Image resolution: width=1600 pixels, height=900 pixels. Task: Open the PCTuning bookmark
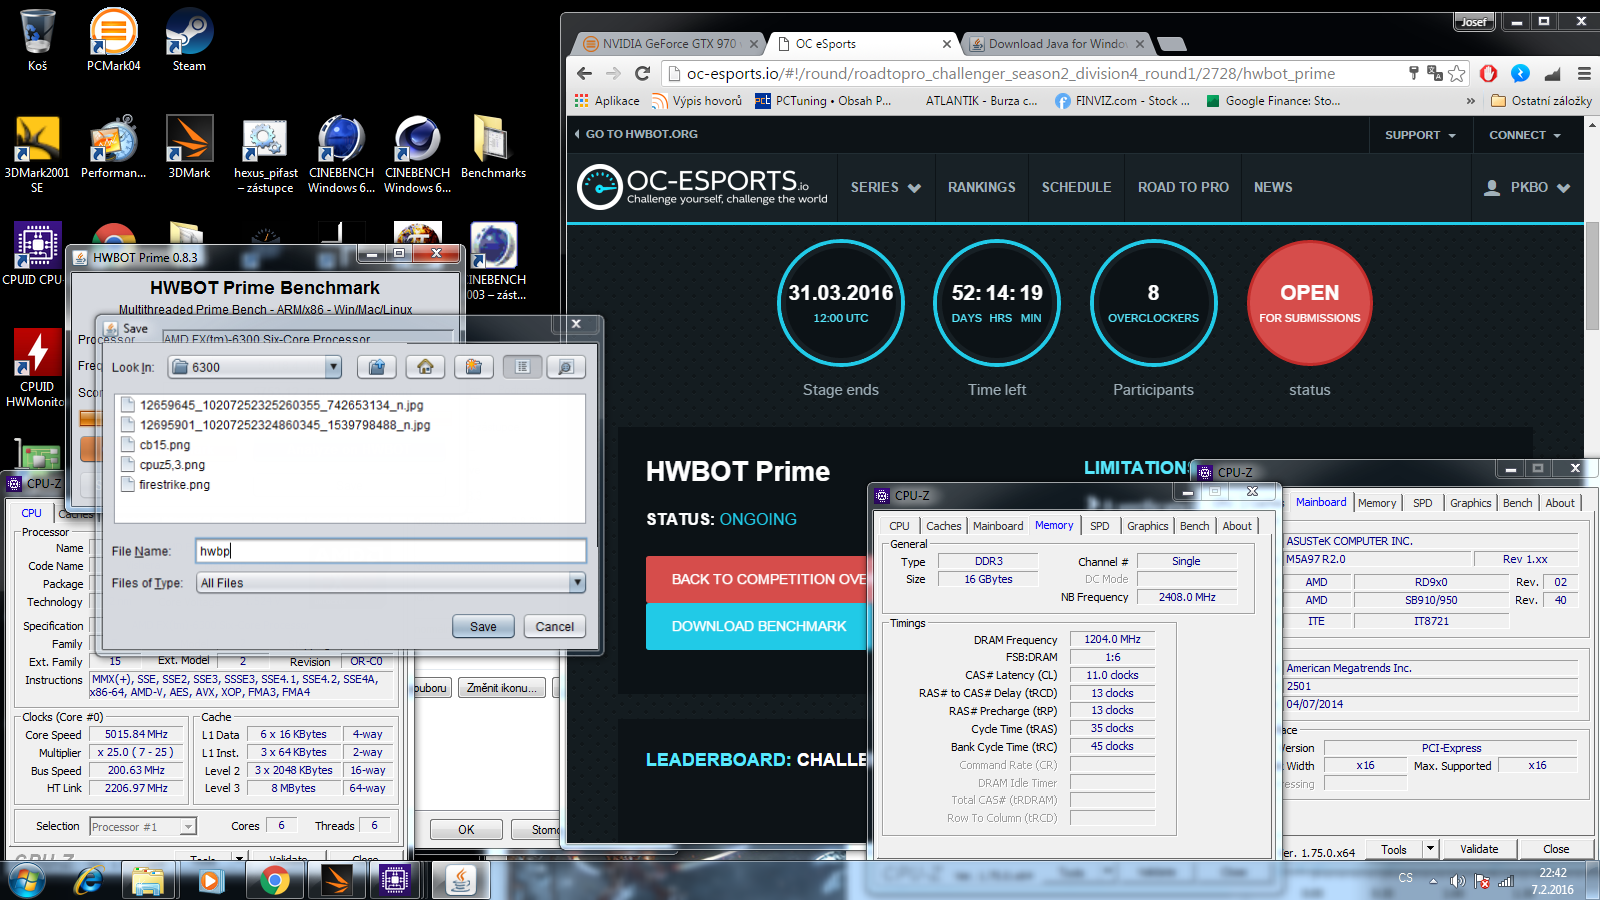(823, 101)
